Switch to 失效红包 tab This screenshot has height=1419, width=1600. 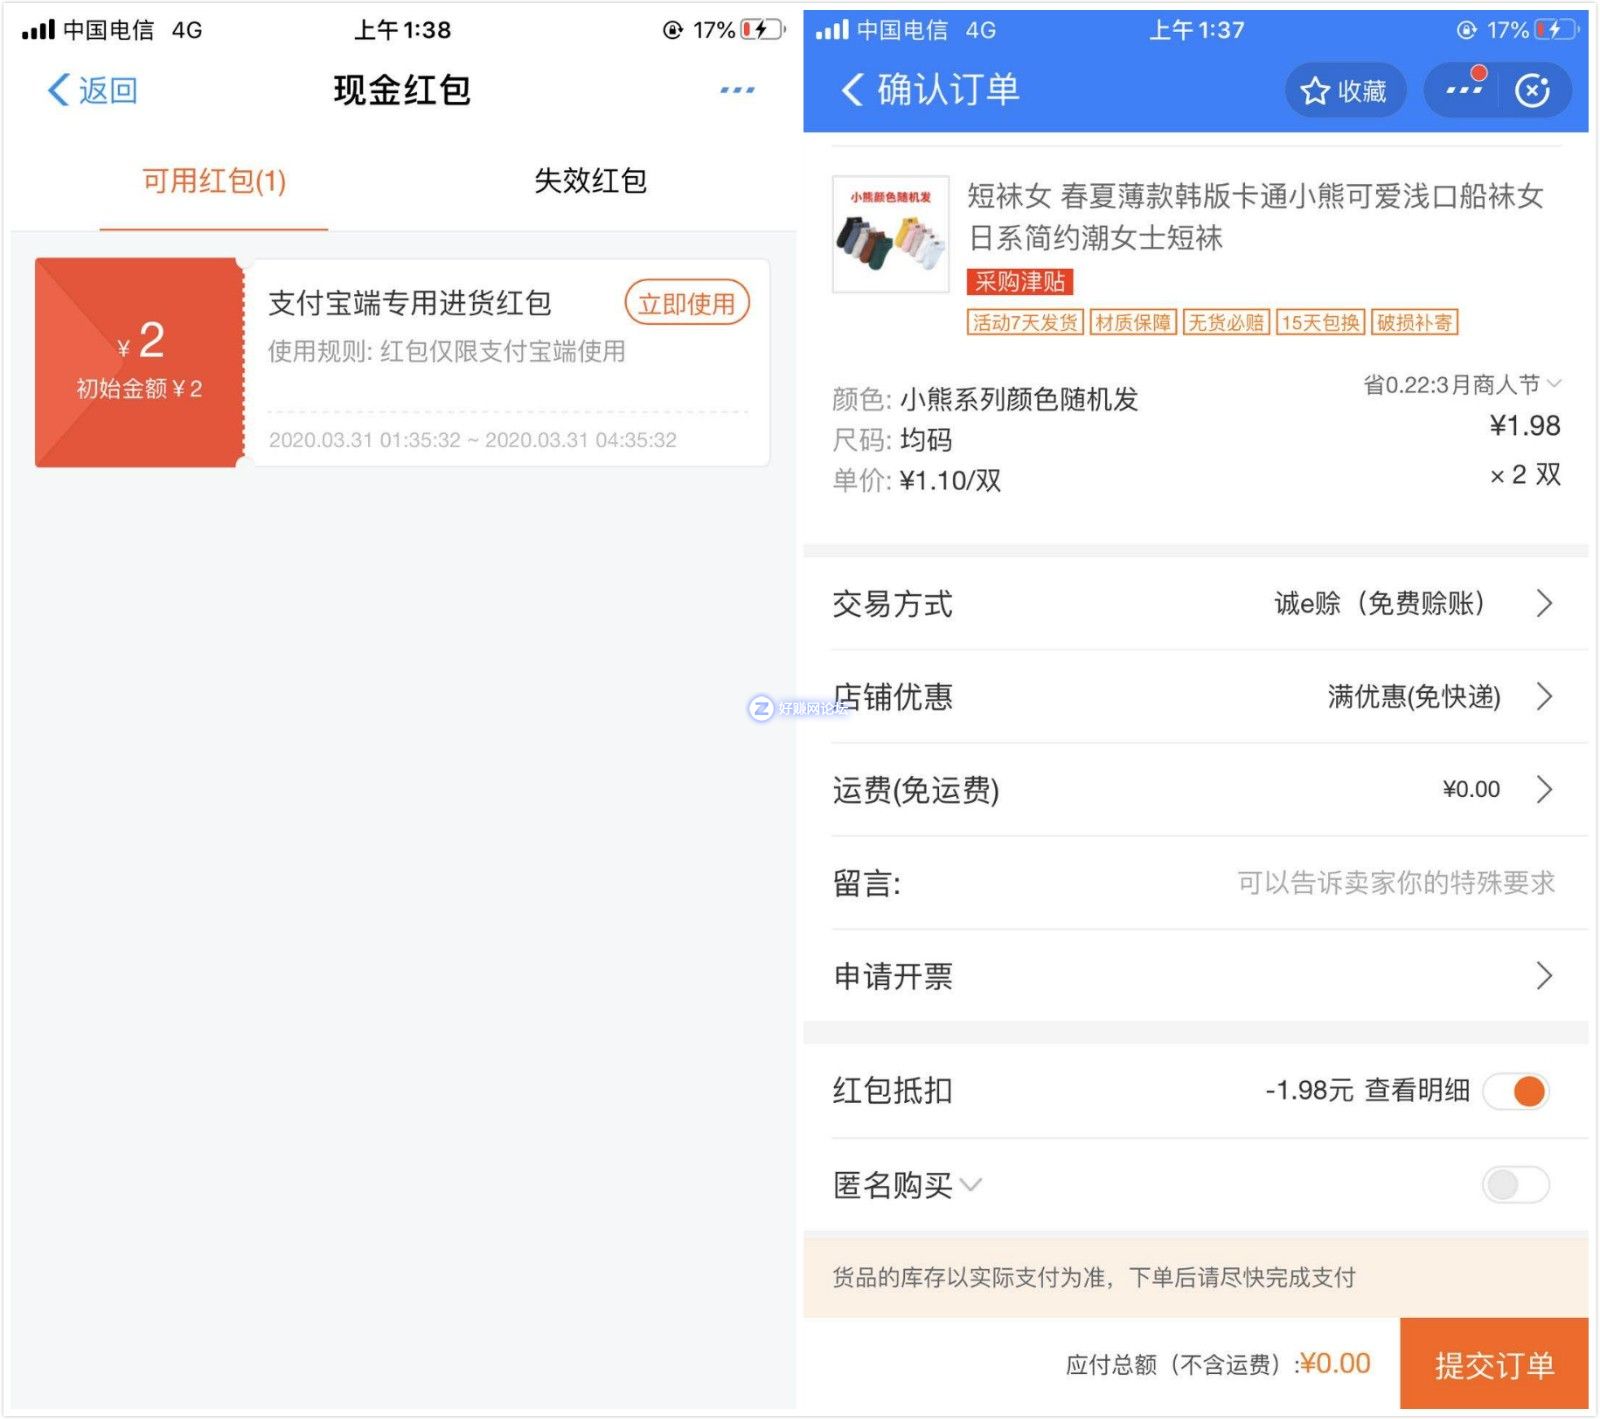590,182
